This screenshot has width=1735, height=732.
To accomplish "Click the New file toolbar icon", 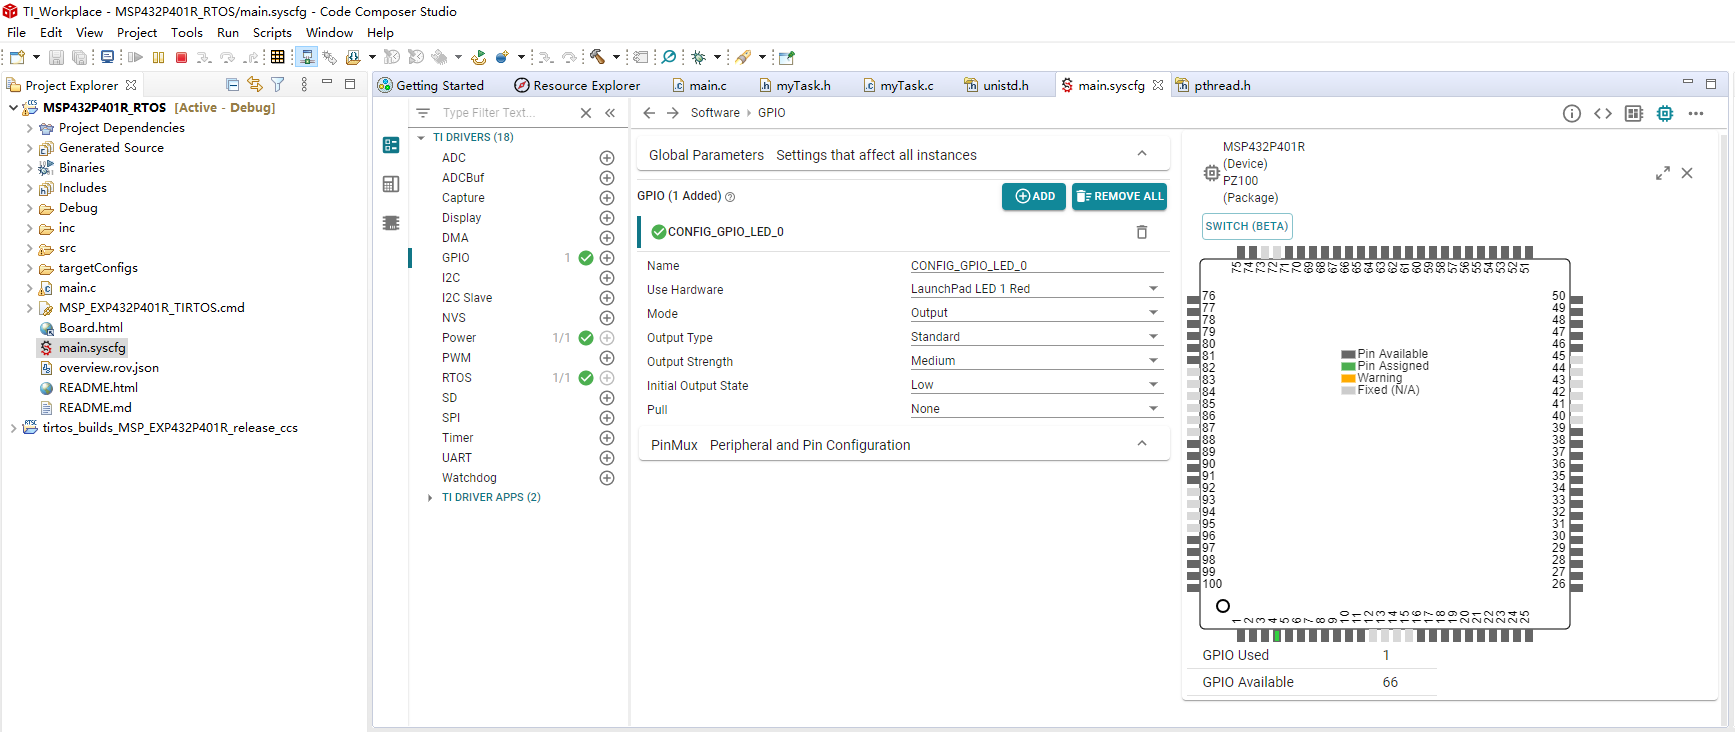I will click(17, 57).
